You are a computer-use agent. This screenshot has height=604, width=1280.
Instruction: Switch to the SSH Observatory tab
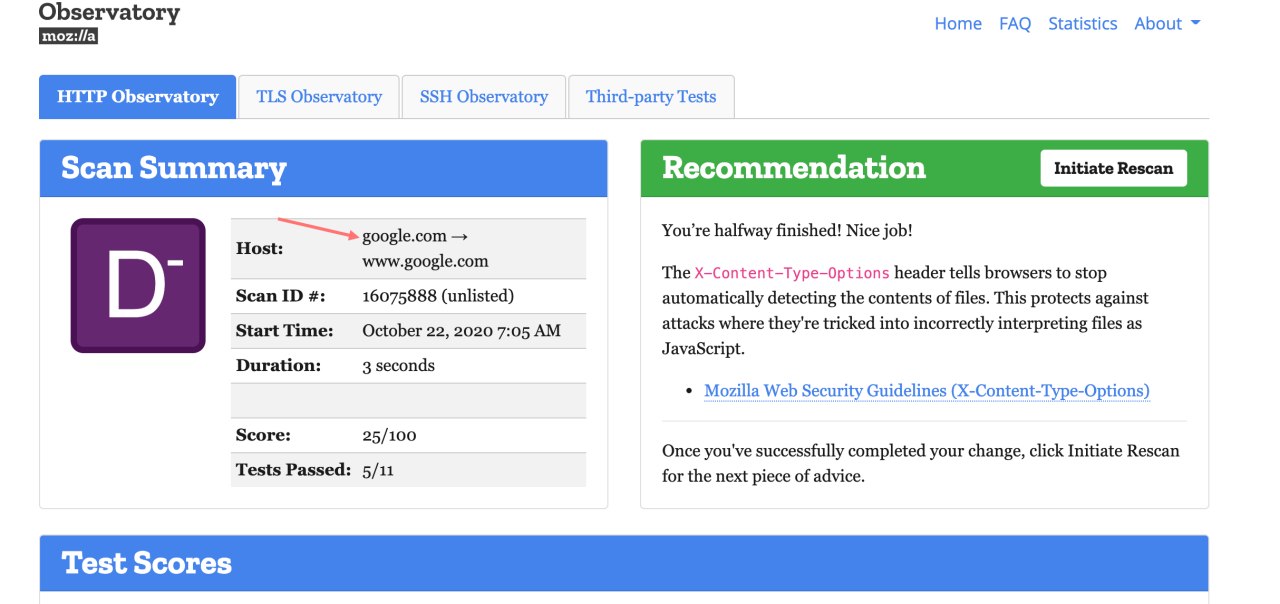(484, 97)
